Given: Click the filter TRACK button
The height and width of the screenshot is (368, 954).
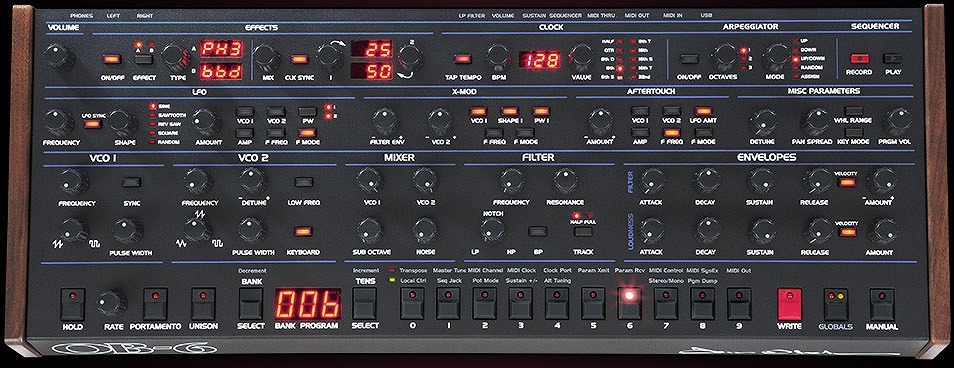Looking at the screenshot, I should 583,232.
